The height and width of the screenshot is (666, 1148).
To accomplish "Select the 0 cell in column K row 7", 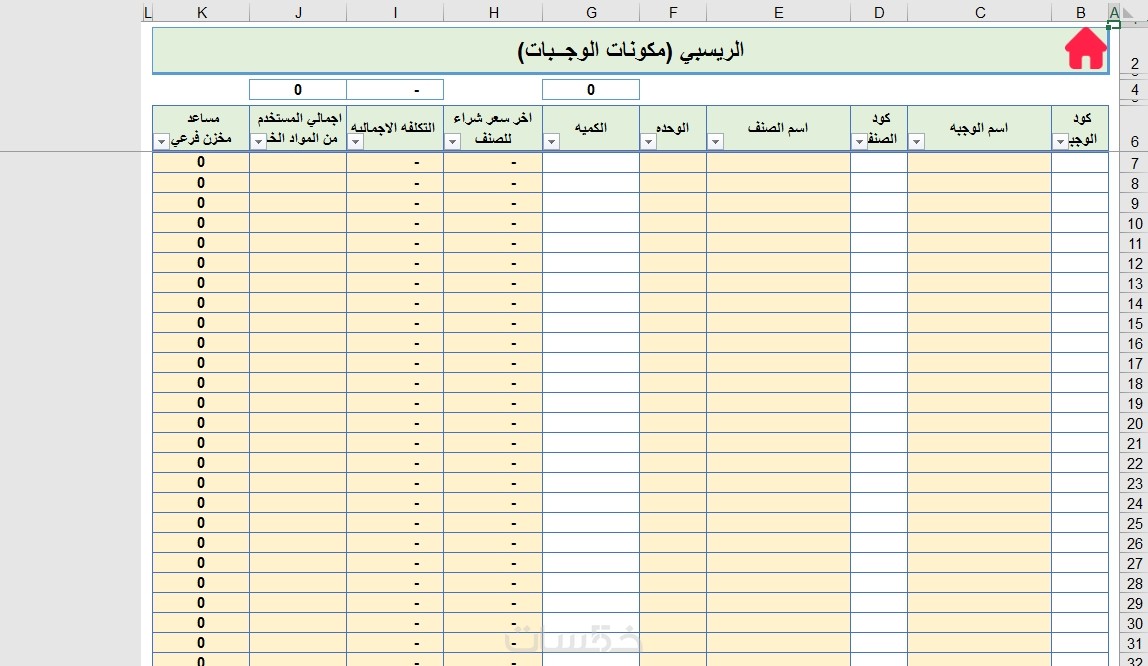I will tap(201, 162).
